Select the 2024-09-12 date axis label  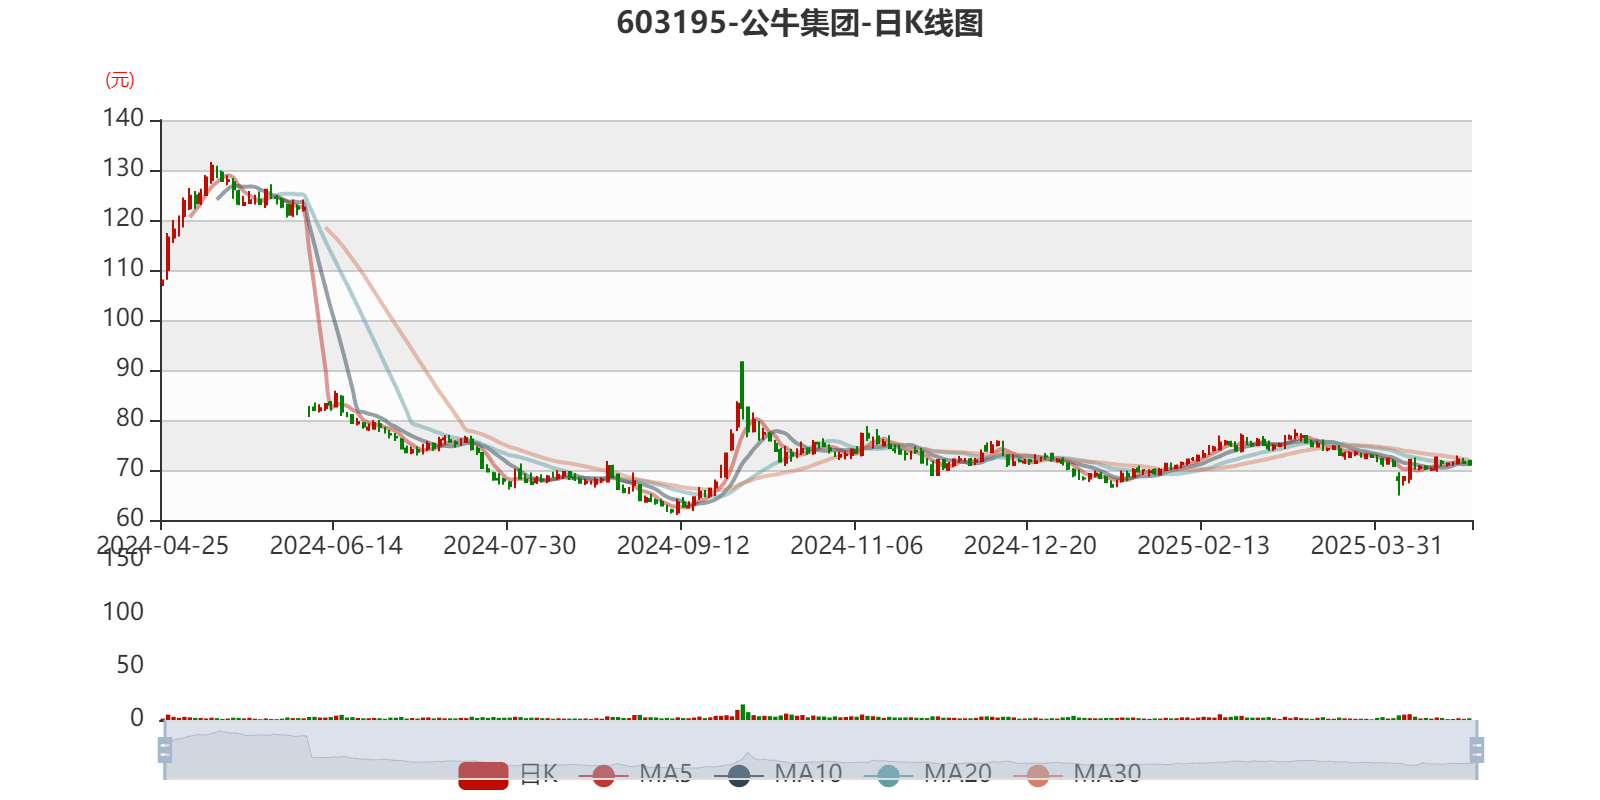click(x=682, y=545)
